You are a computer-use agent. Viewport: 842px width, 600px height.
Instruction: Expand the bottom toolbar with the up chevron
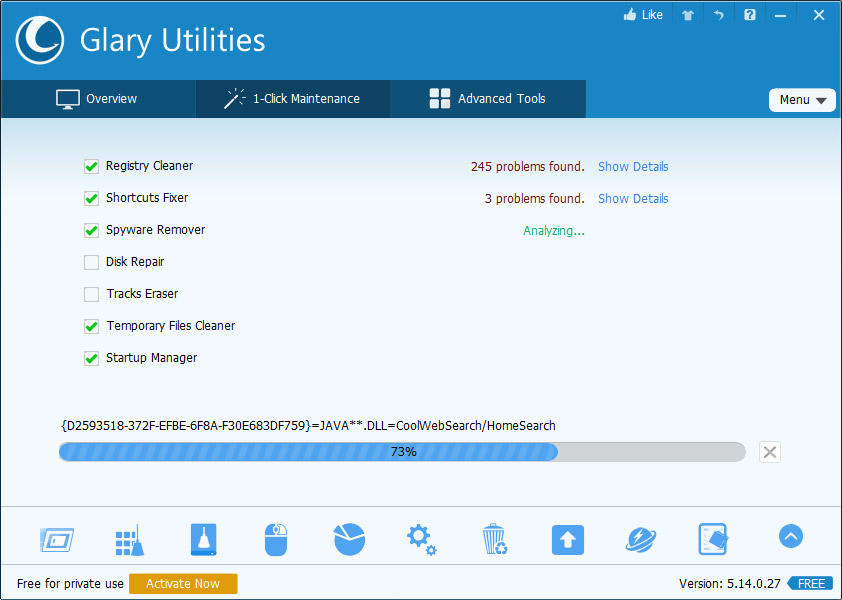tap(790, 537)
